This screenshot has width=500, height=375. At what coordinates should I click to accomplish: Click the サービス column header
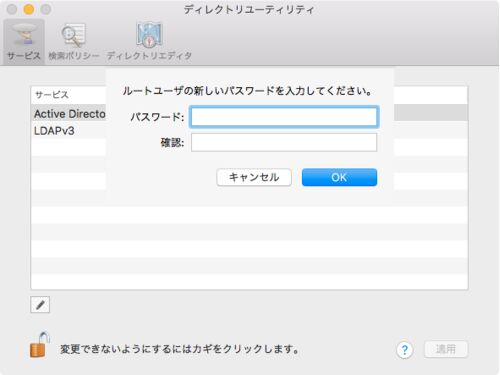click(69, 95)
